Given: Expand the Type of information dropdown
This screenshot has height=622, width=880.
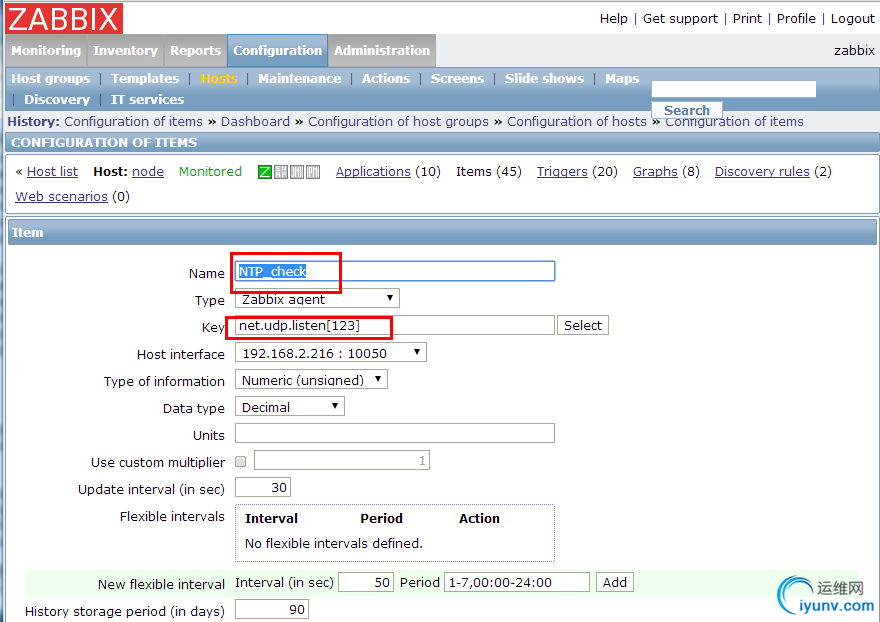Looking at the screenshot, I should click(x=311, y=379).
